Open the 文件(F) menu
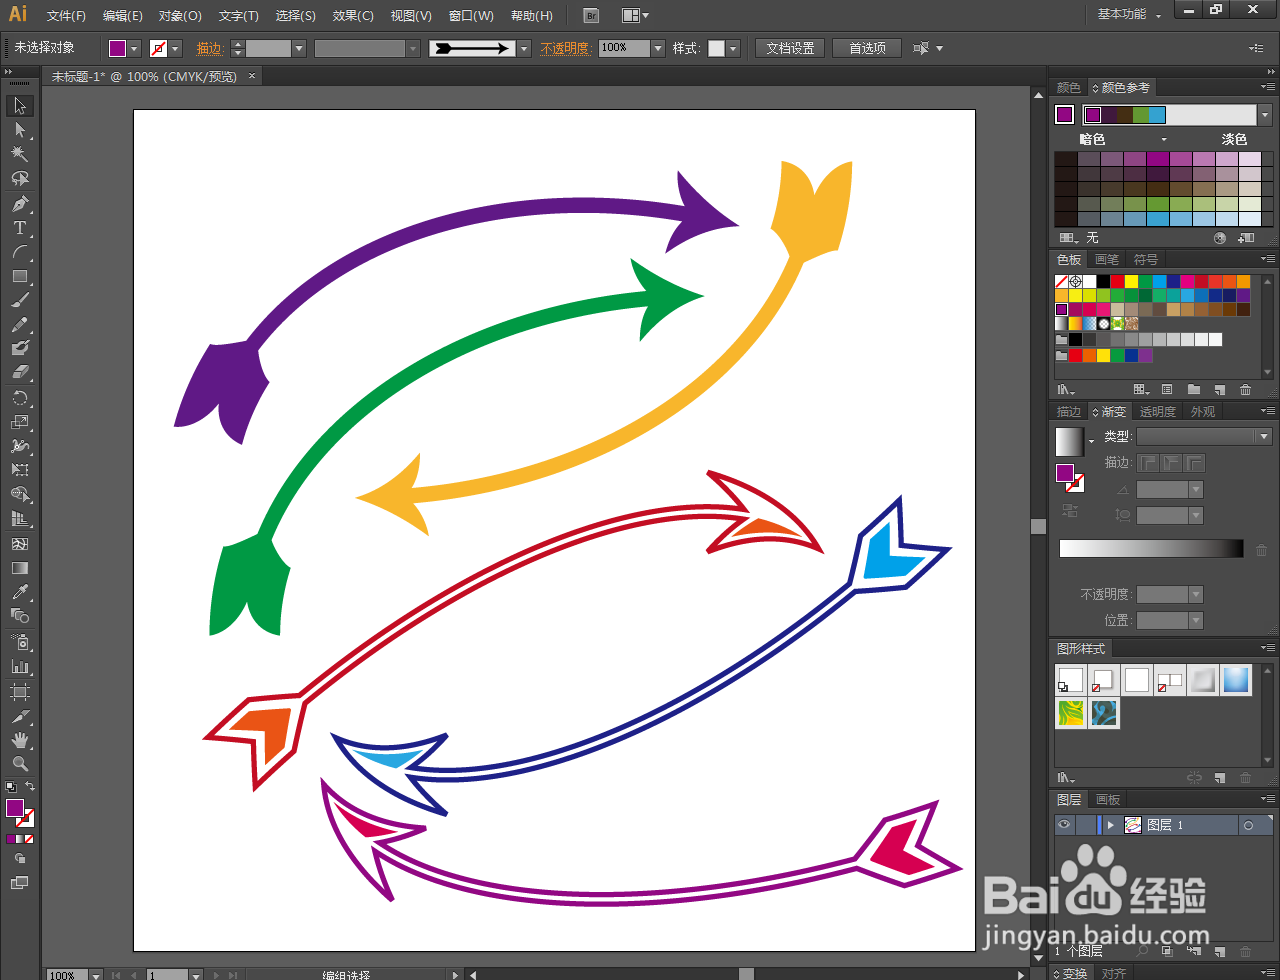Image resolution: width=1280 pixels, height=980 pixels. click(x=66, y=16)
